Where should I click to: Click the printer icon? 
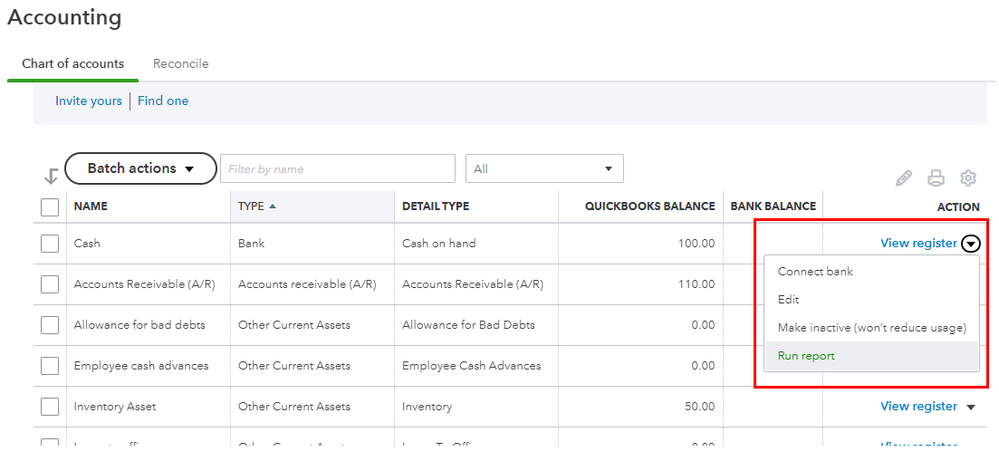936,179
